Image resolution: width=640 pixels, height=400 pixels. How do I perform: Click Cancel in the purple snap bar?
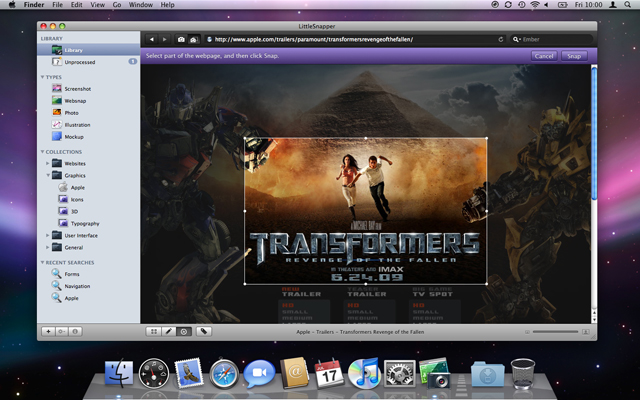tap(544, 56)
